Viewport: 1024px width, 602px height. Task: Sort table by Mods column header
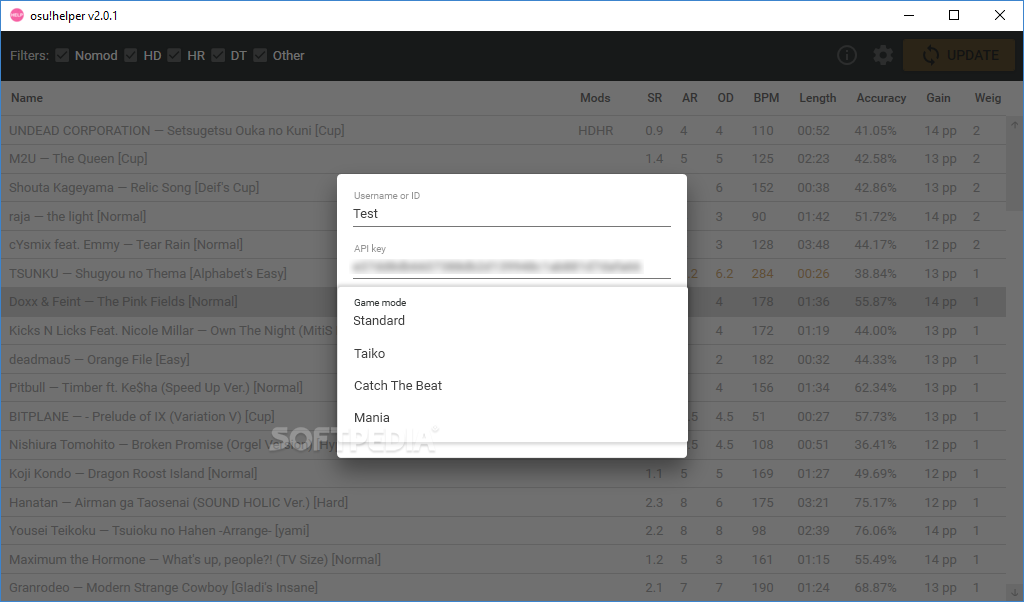595,98
